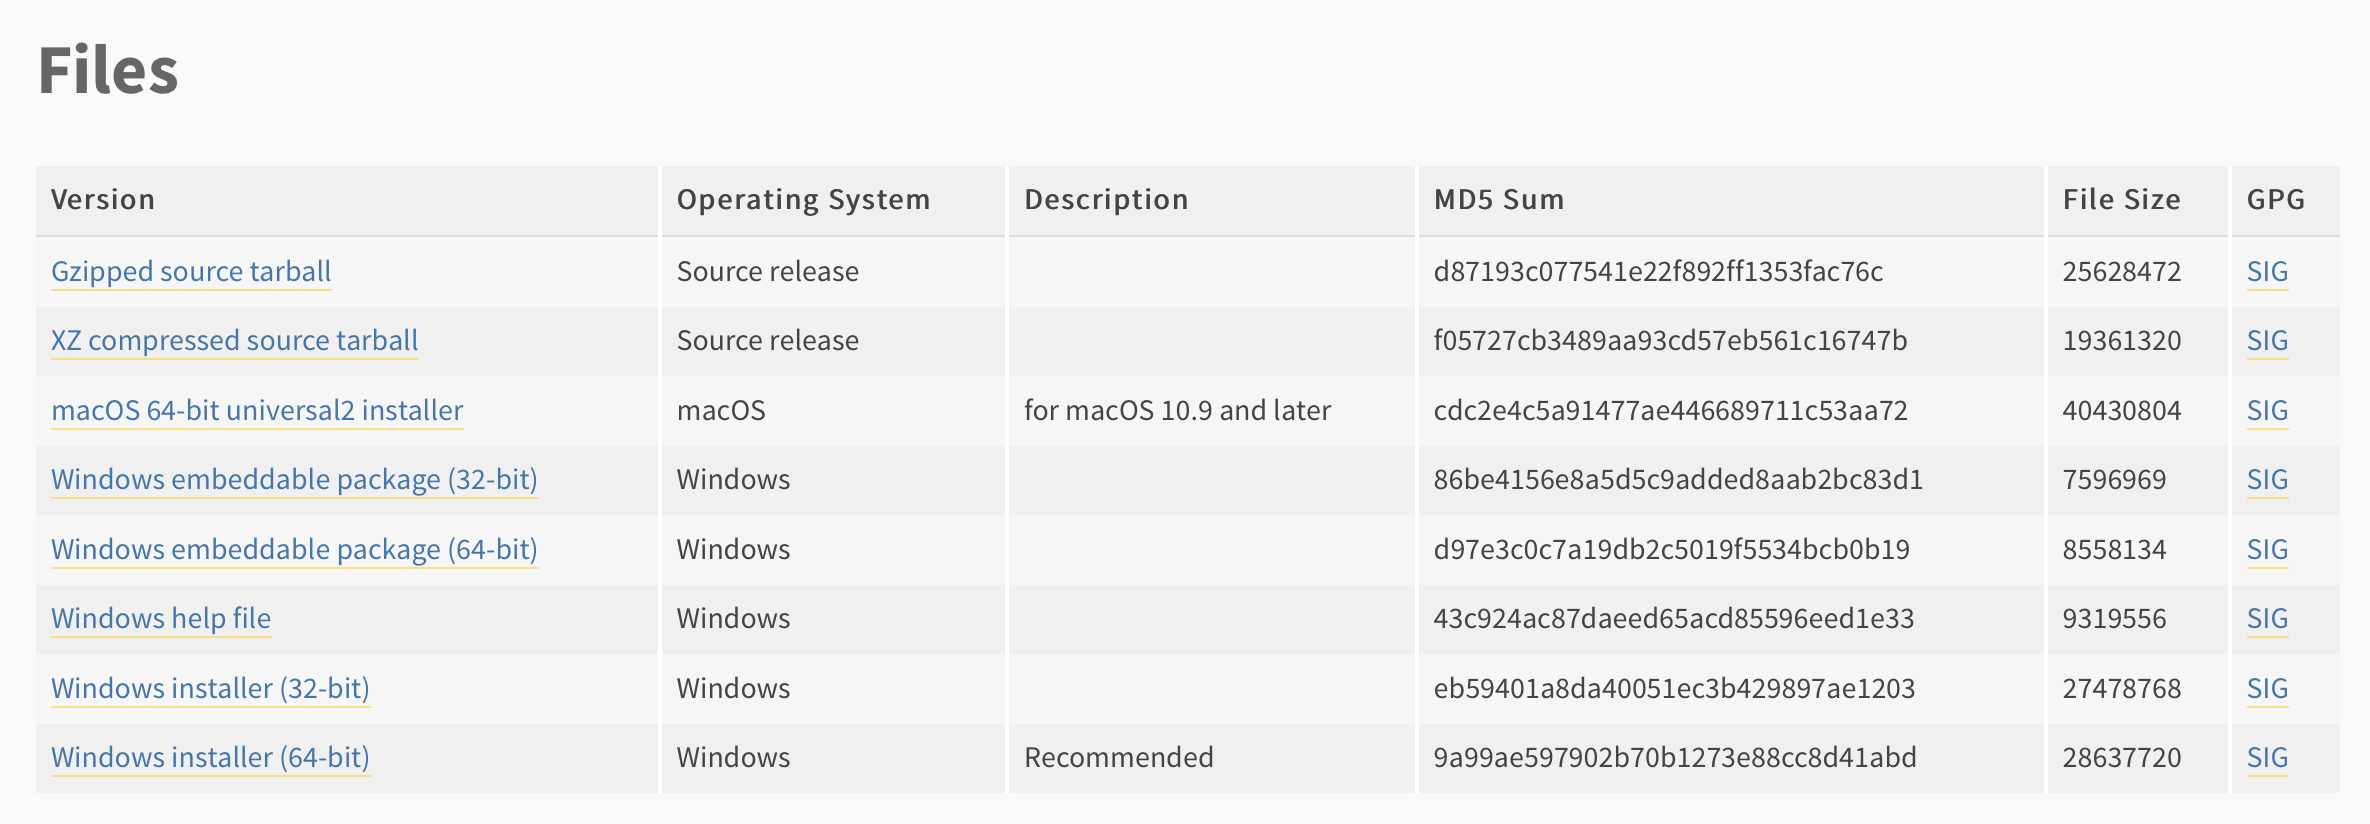Image resolution: width=2370 pixels, height=824 pixels.
Task: Open SIG link for Gzipped source tarball
Action: point(2267,272)
